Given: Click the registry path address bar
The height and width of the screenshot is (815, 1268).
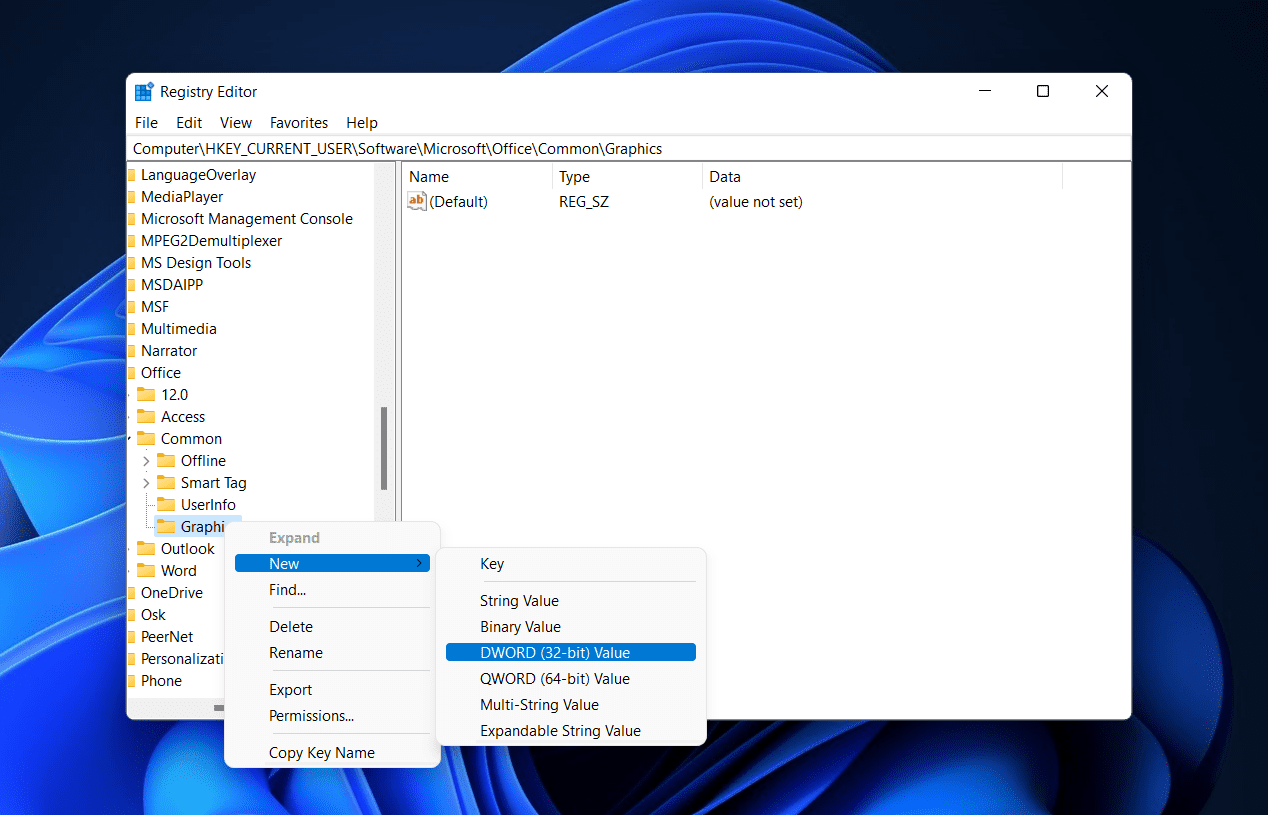Looking at the screenshot, I should [x=630, y=149].
